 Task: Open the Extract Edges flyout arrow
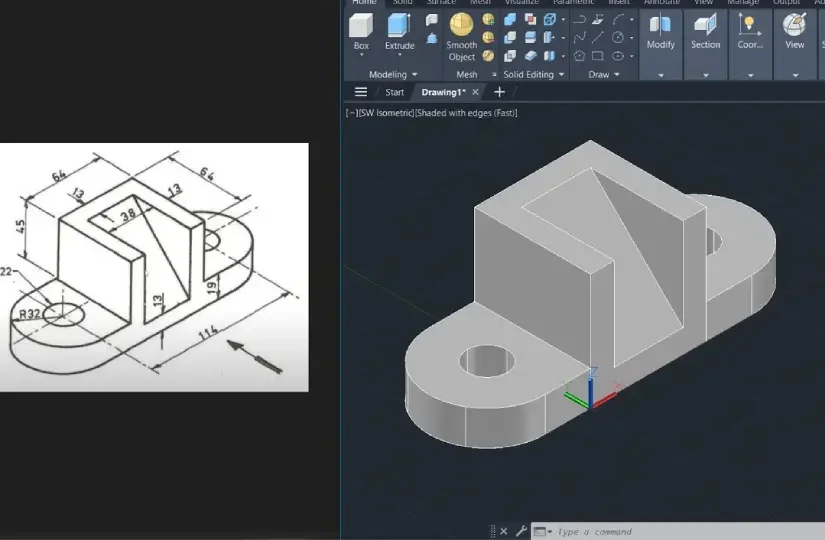[x=563, y=20]
